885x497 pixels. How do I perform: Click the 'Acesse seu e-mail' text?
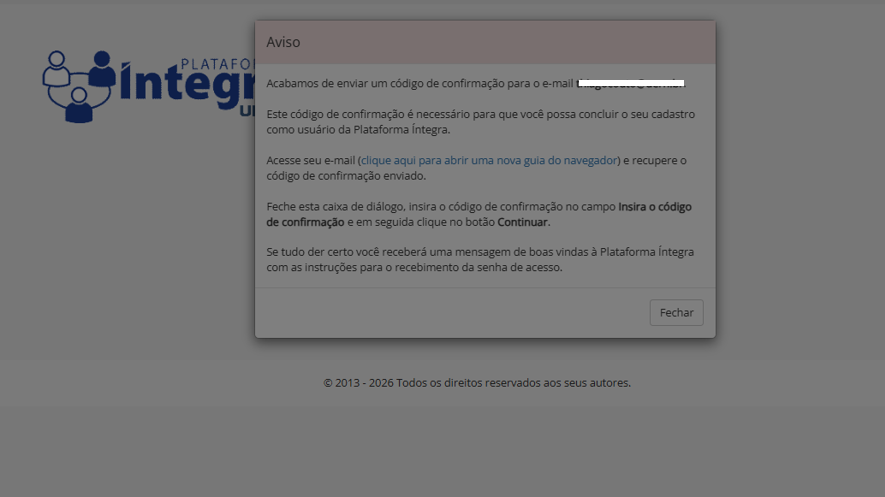pos(310,160)
